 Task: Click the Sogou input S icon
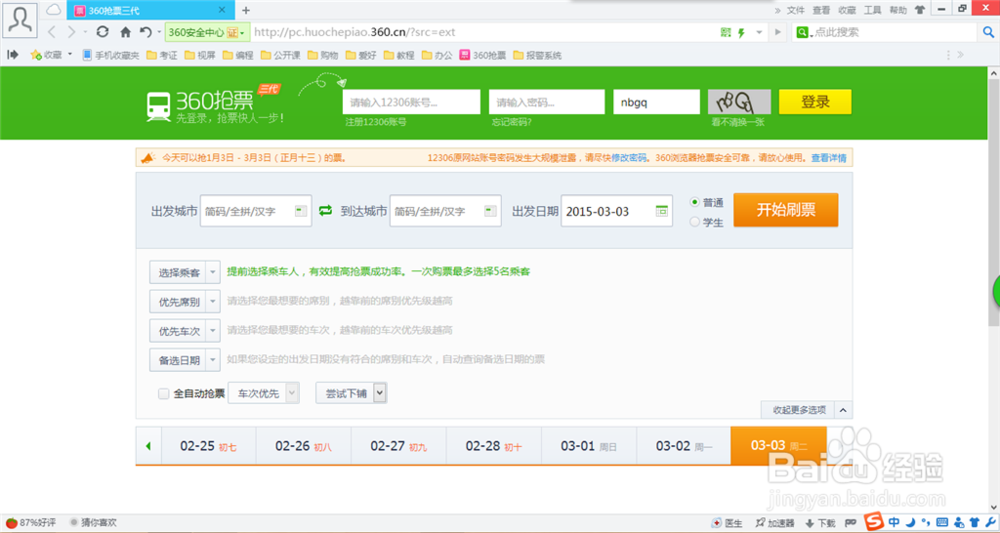873,522
